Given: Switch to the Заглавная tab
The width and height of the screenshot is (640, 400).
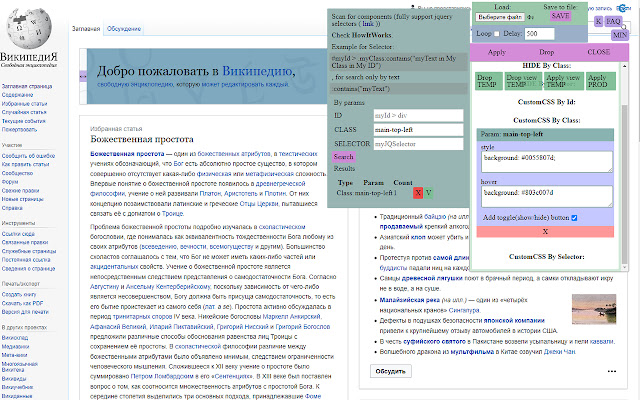Looking at the screenshot, I should (x=86, y=29).
